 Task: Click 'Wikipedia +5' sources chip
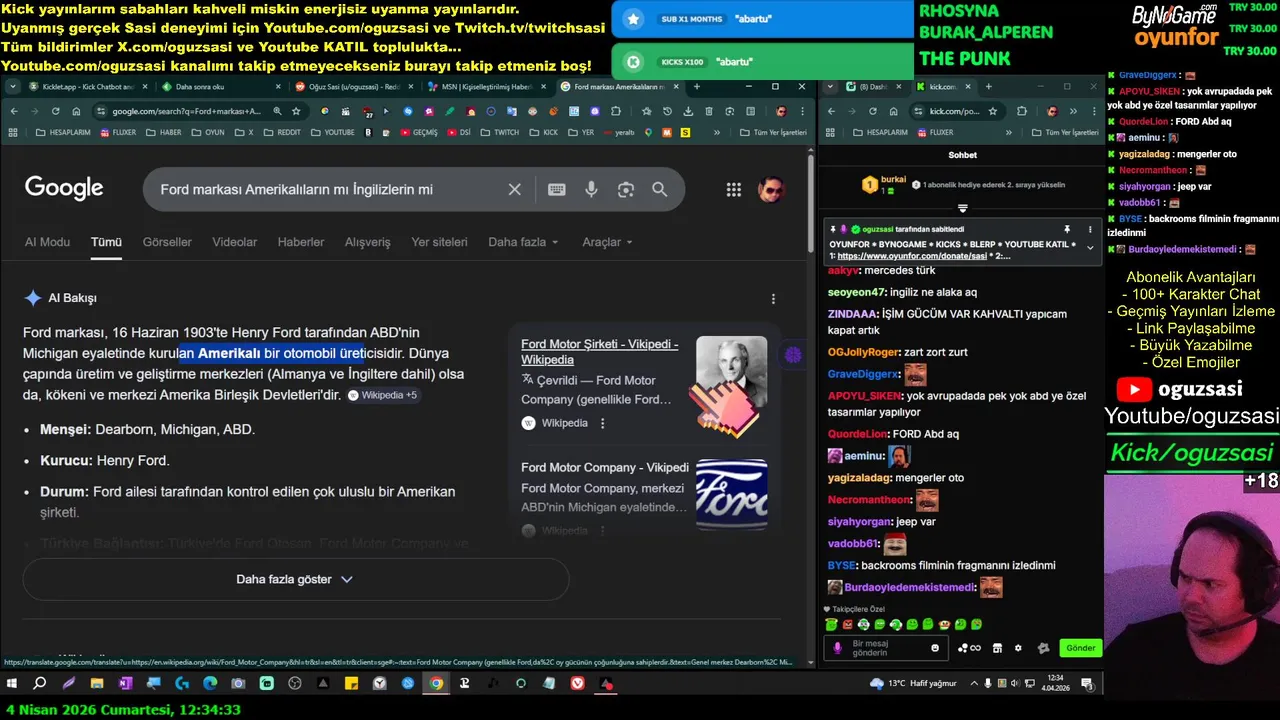tap(383, 395)
